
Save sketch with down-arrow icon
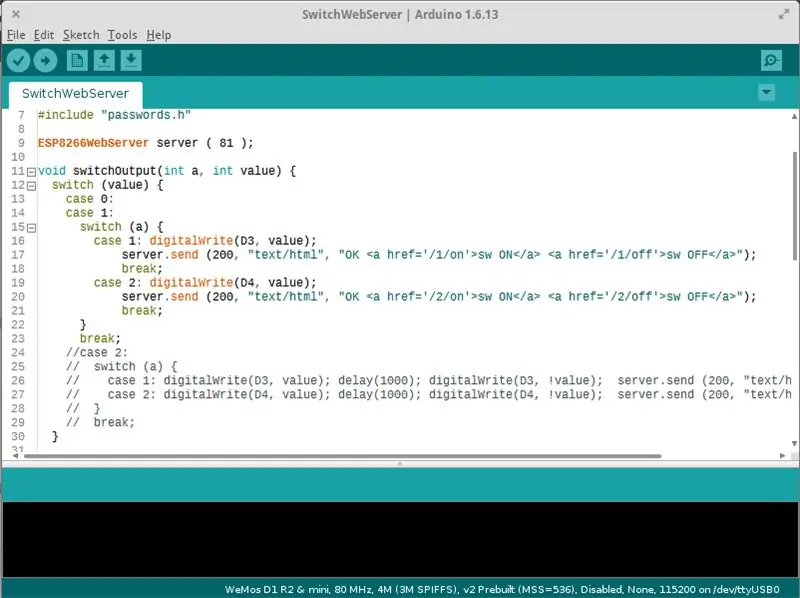click(131, 61)
